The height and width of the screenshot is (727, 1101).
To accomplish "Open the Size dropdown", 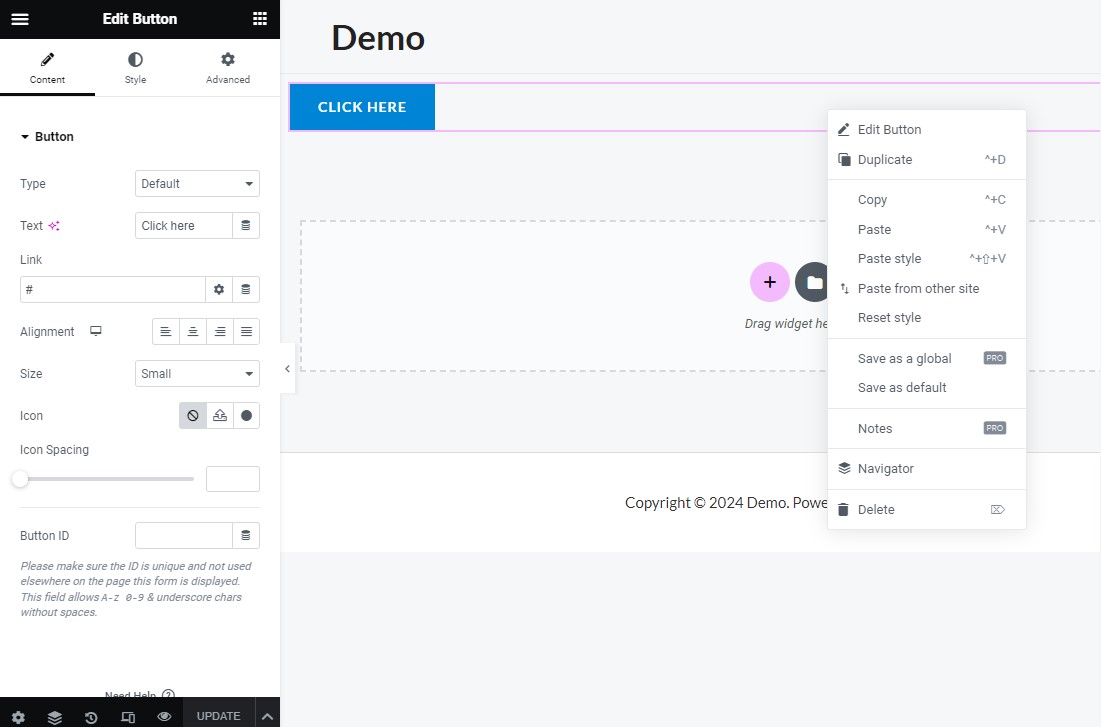I will [197, 374].
